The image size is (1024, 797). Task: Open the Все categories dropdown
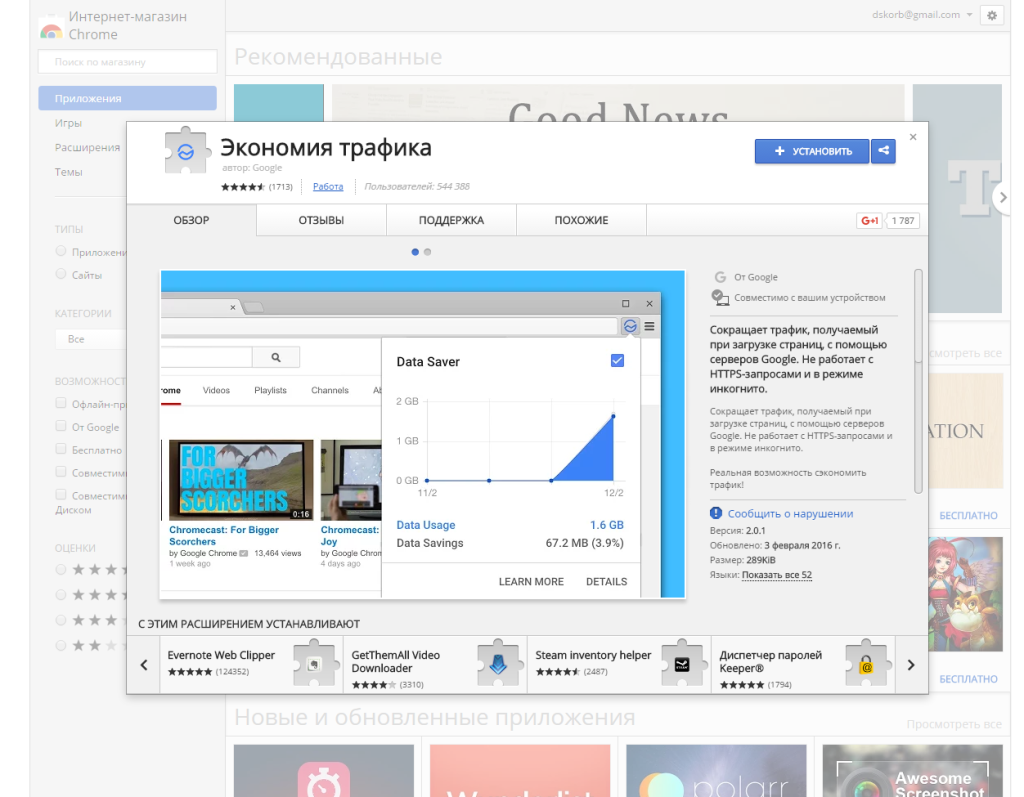tap(91, 339)
